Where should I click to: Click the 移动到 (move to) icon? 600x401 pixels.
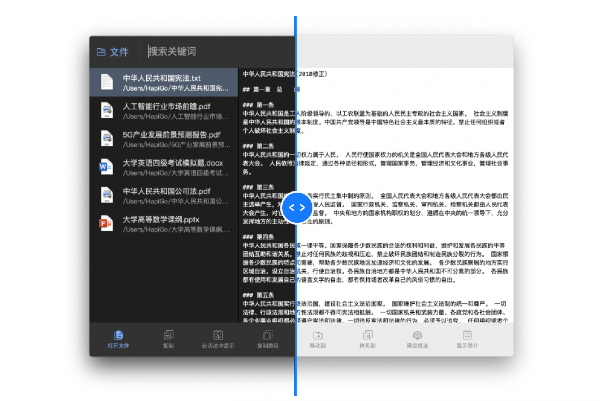[x=318, y=335]
